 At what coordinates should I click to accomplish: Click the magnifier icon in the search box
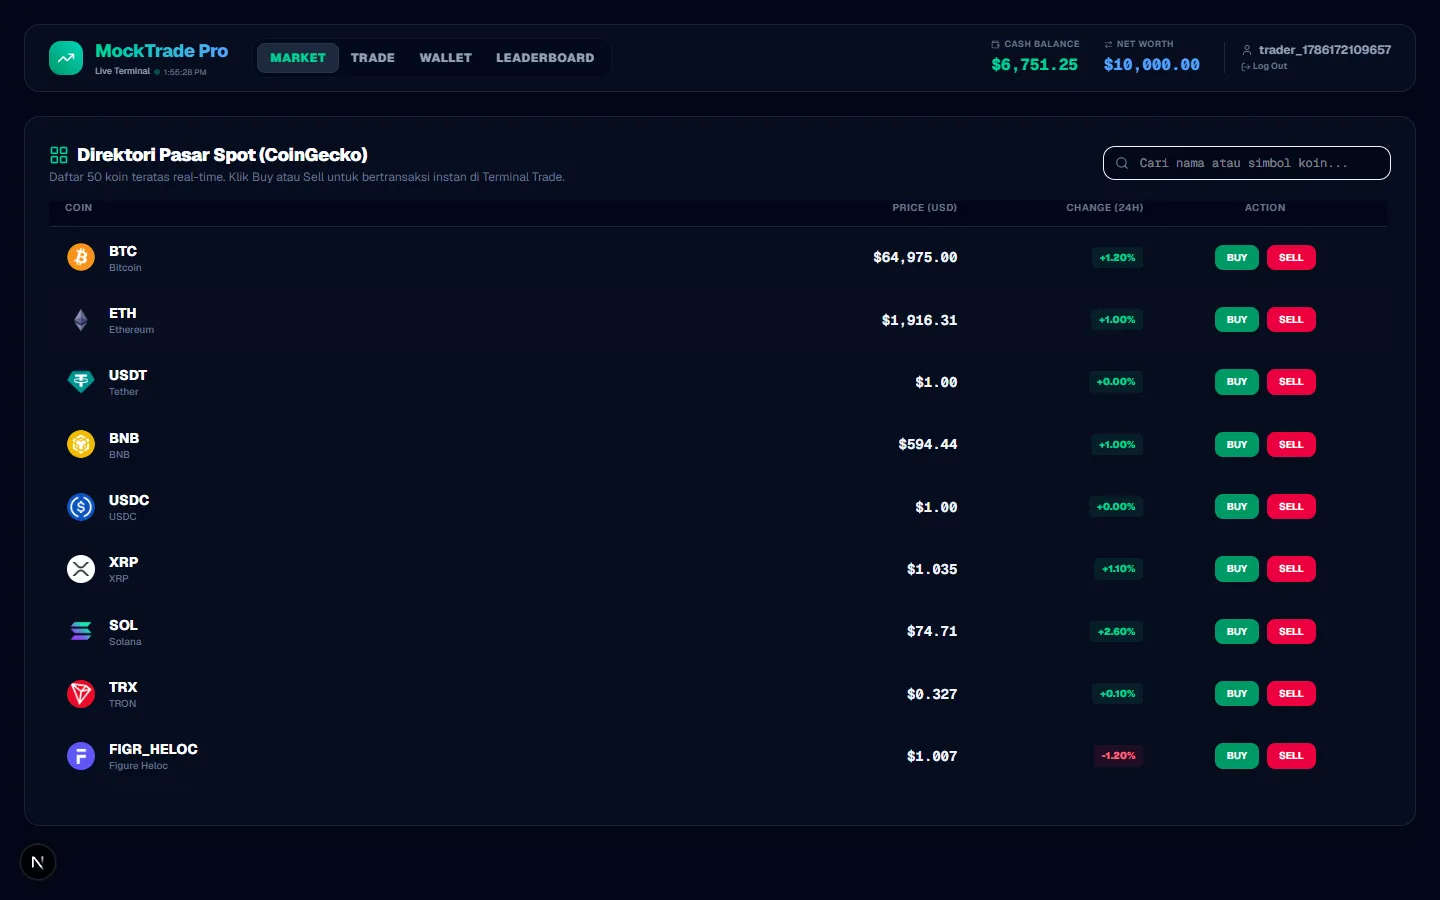1122,163
